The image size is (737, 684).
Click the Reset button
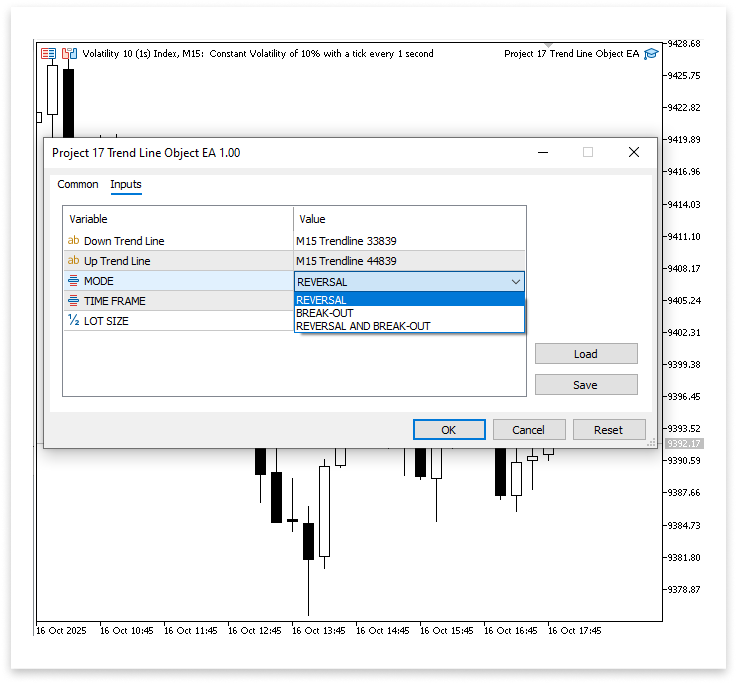click(x=609, y=430)
